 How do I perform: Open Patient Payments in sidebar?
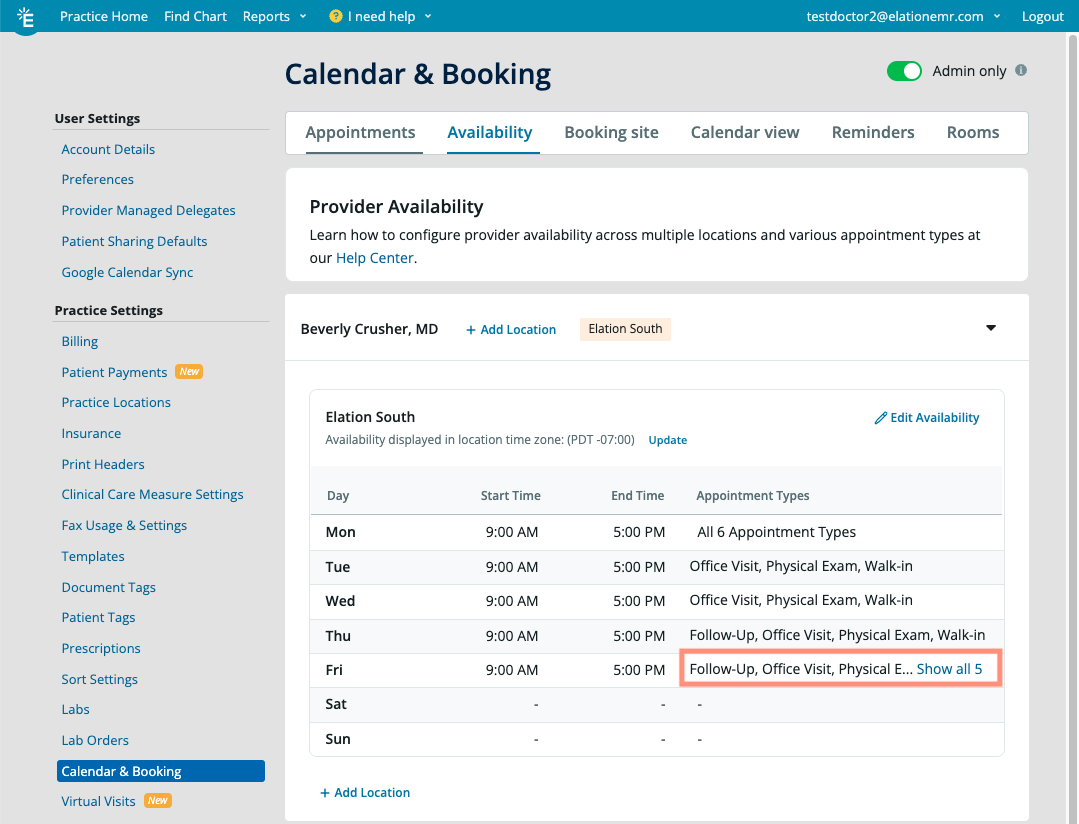[x=114, y=372]
